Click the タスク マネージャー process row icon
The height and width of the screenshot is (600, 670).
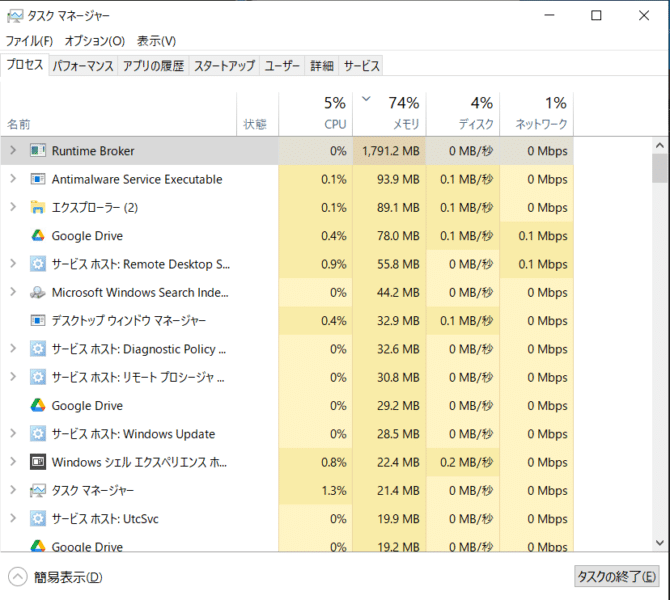tap(38, 490)
